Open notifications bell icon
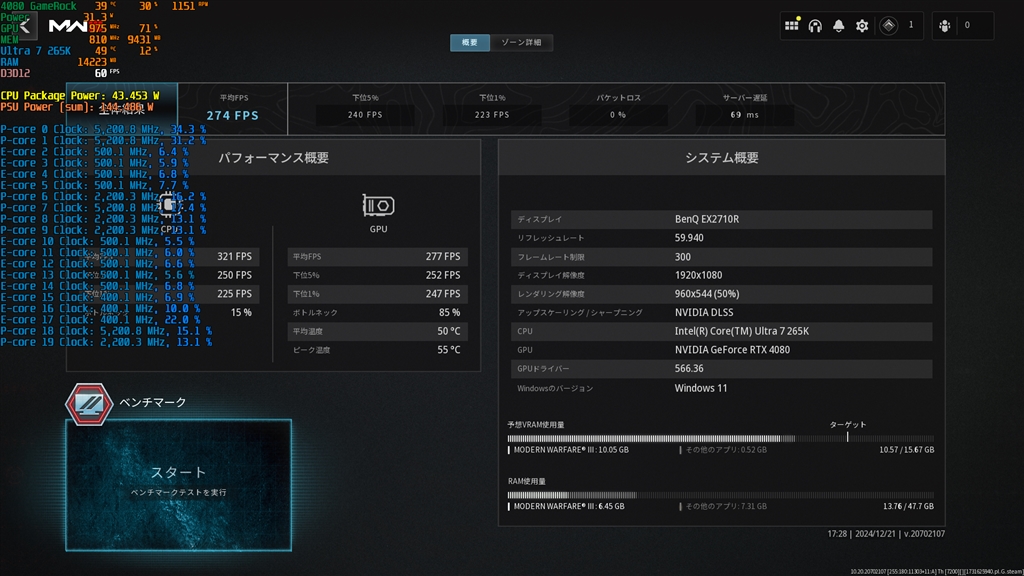The height and width of the screenshot is (576, 1024). (839, 25)
